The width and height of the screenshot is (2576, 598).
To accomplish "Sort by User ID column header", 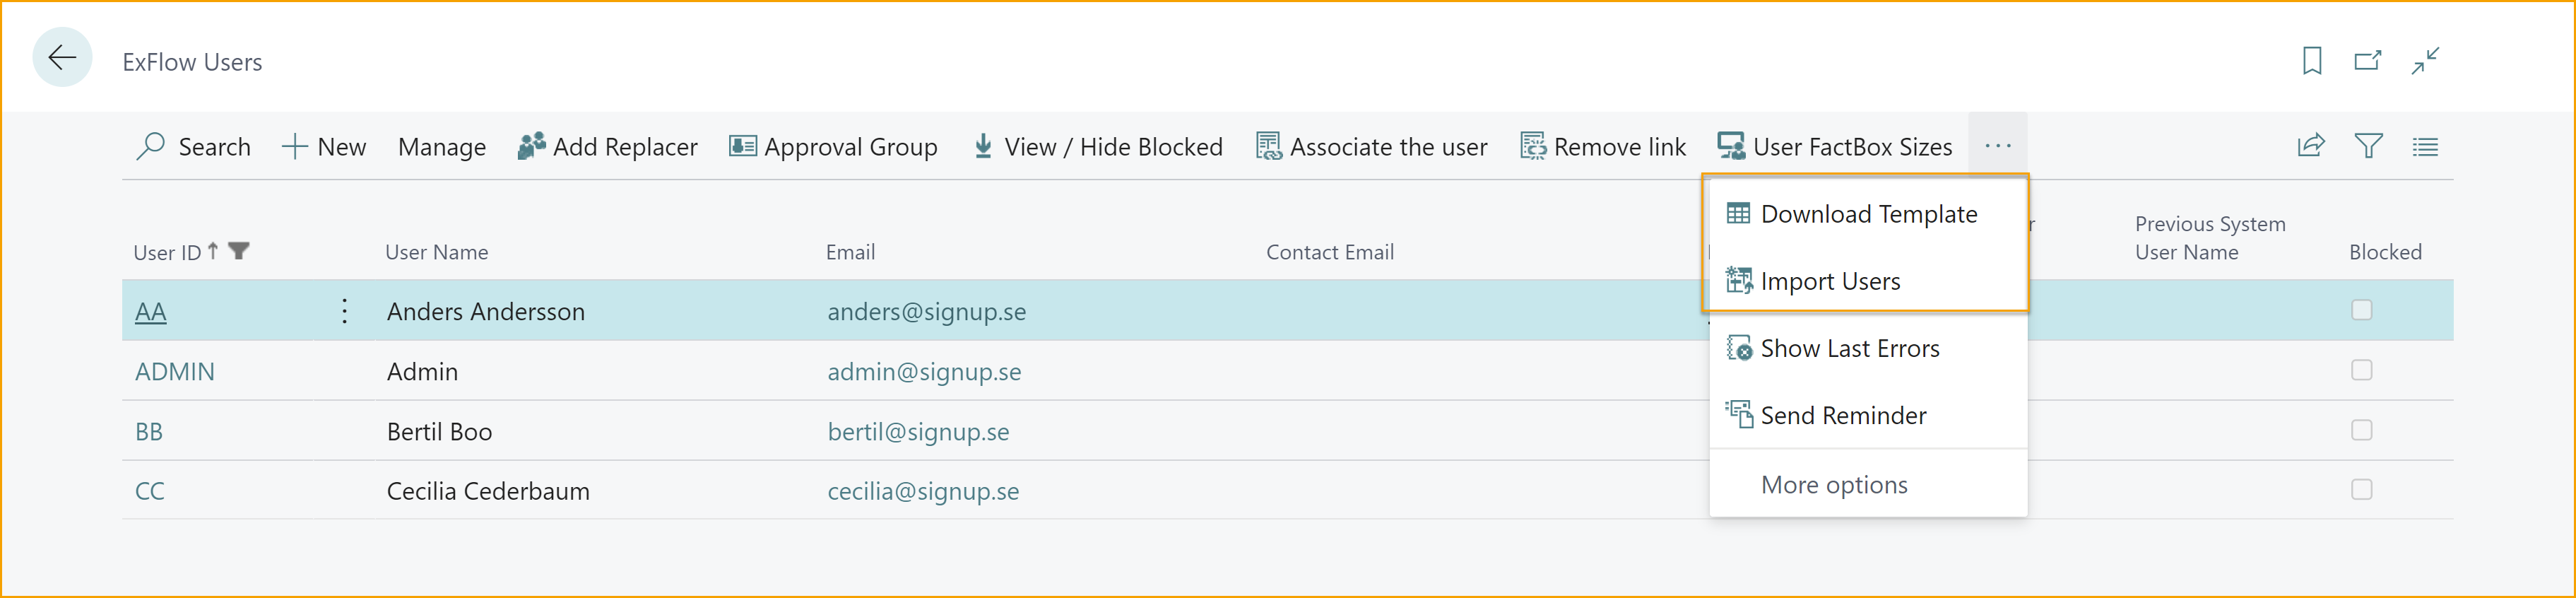I will click(167, 252).
